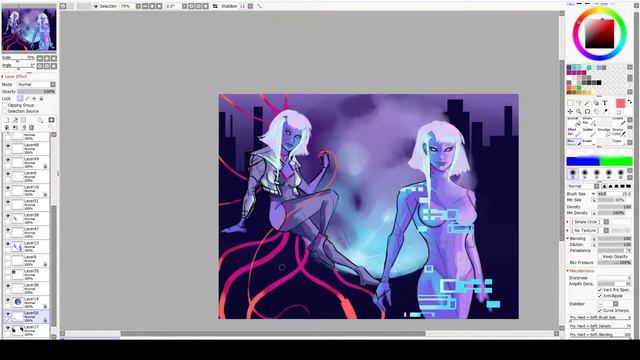Select Layer47 in the layer list
Image resolution: width=640 pixels, height=360 pixels.
coord(27,233)
